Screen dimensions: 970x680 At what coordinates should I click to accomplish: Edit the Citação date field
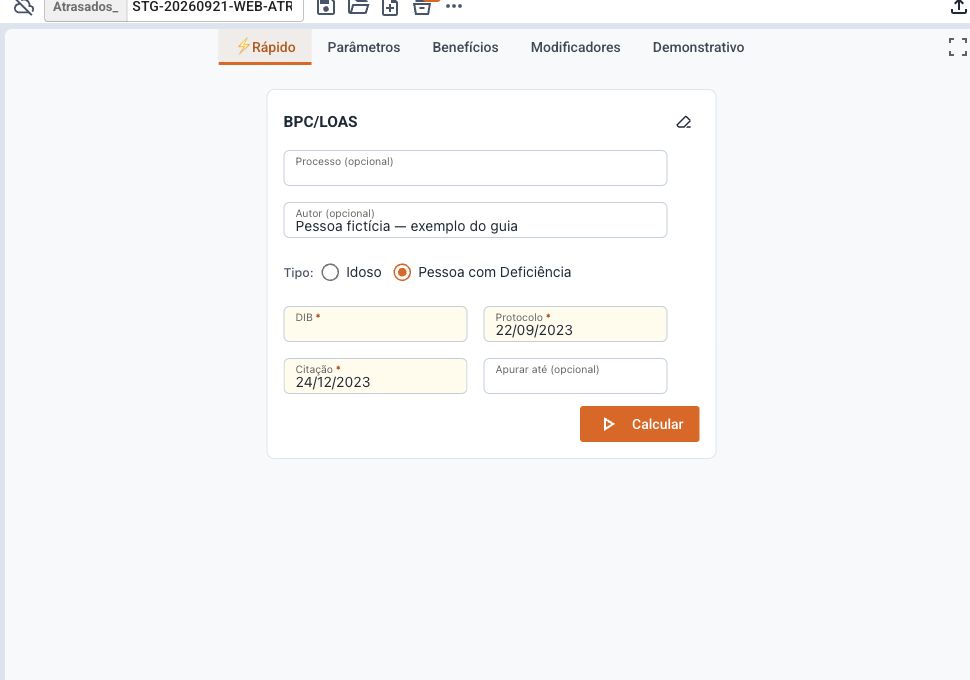click(x=376, y=376)
